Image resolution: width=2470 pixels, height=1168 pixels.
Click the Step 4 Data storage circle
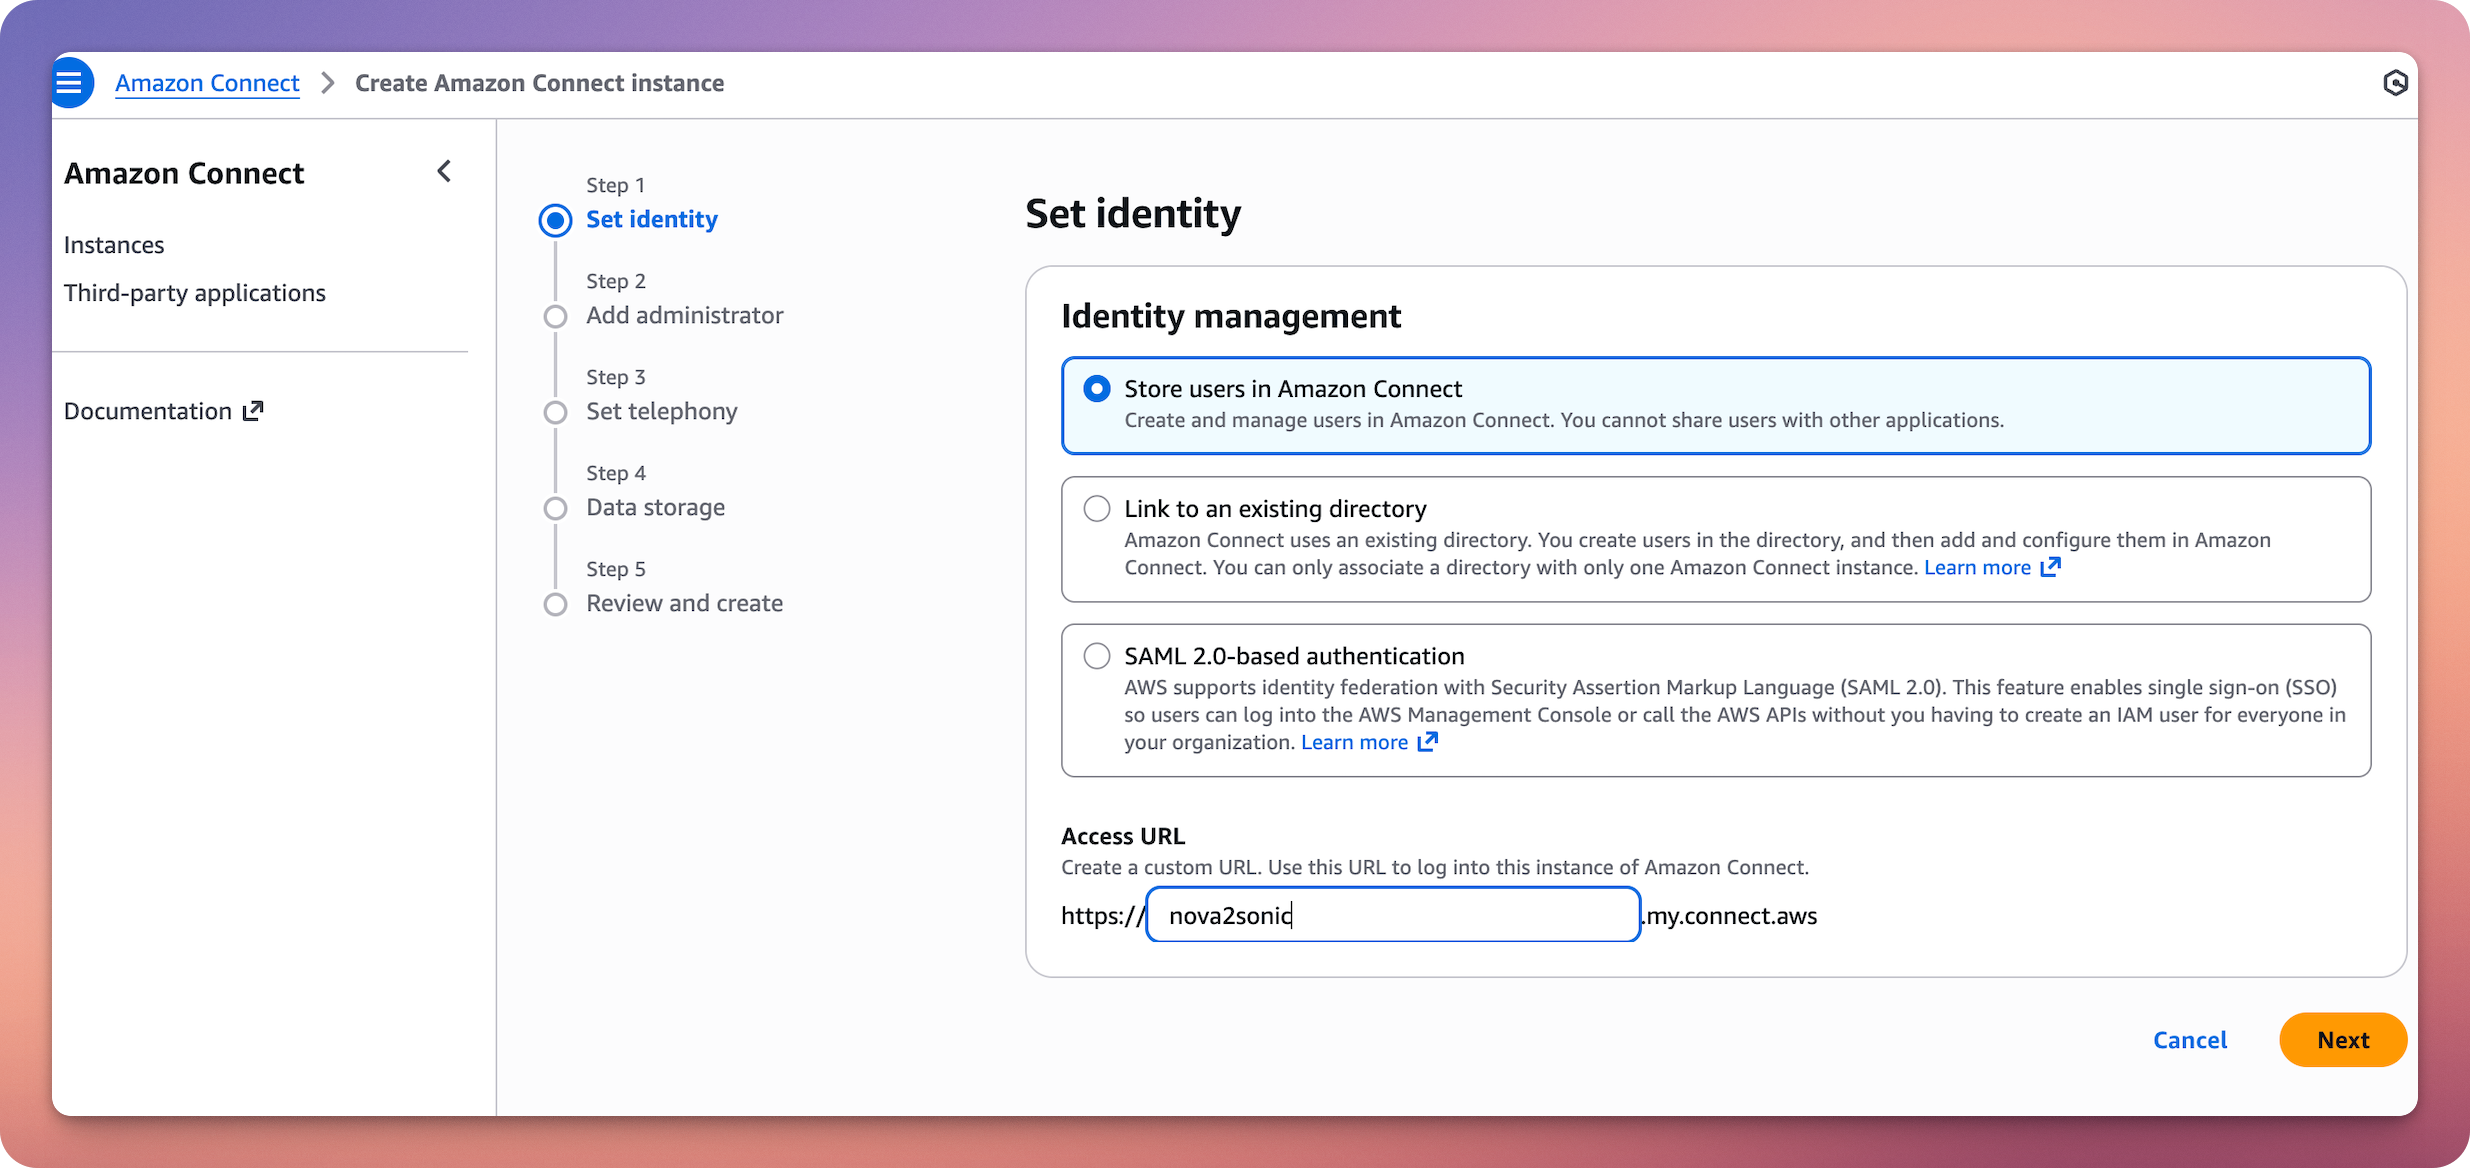(556, 508)
